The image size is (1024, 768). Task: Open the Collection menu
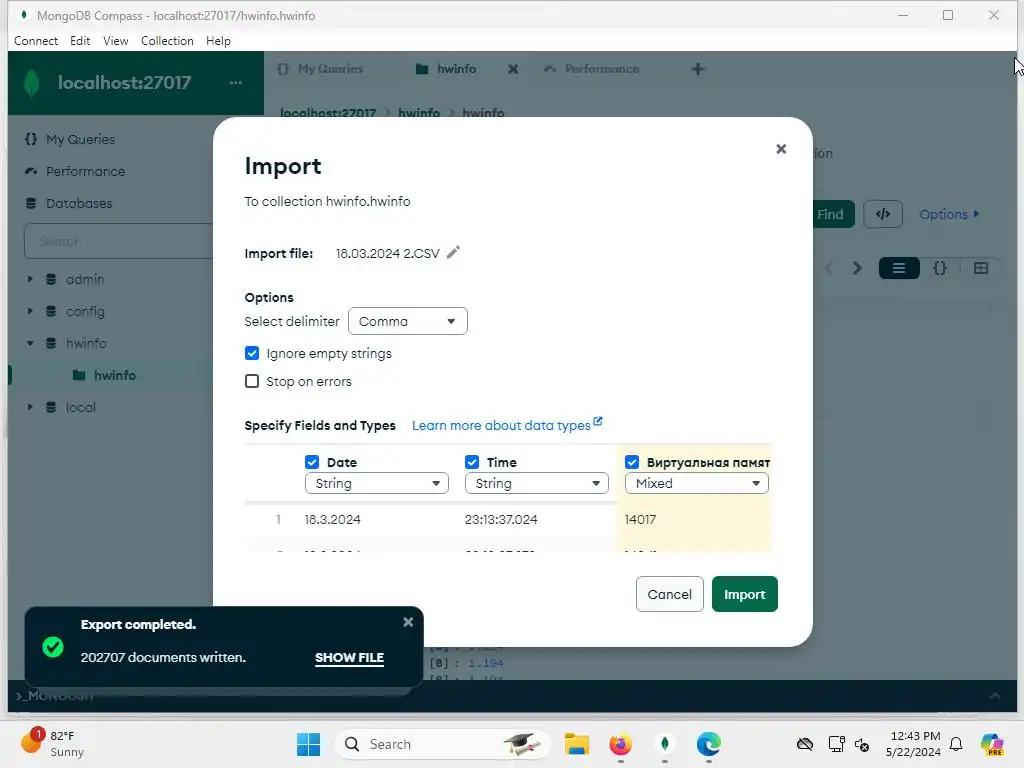tap(167, 40)
